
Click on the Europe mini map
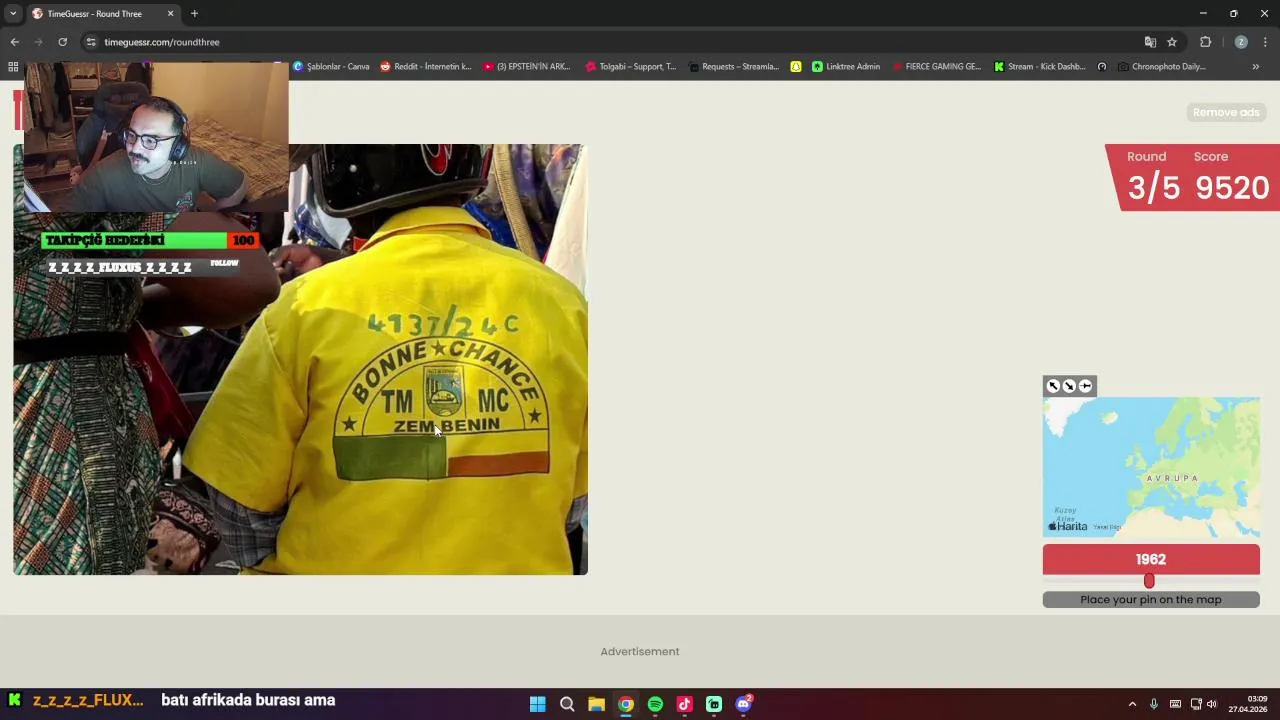click(x=1151, y=467)
